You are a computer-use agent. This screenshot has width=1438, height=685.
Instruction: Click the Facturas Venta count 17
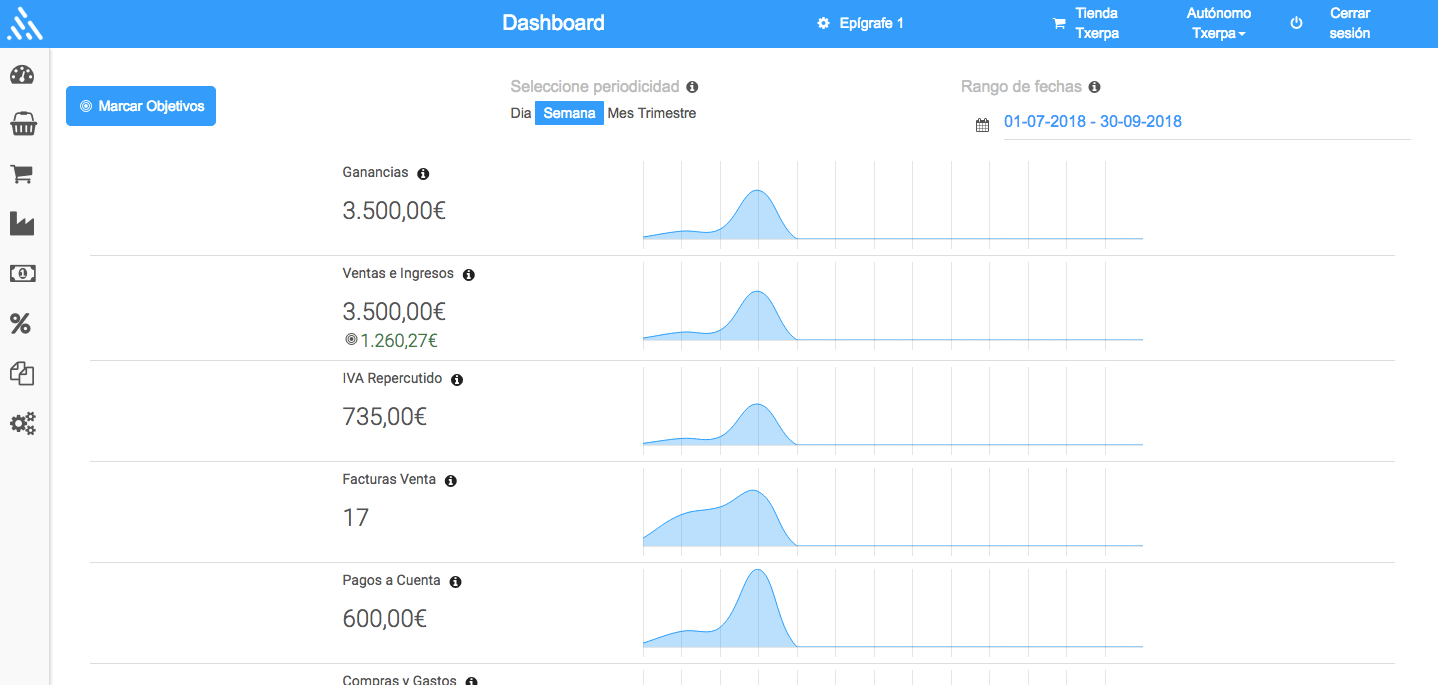[356, 518]
